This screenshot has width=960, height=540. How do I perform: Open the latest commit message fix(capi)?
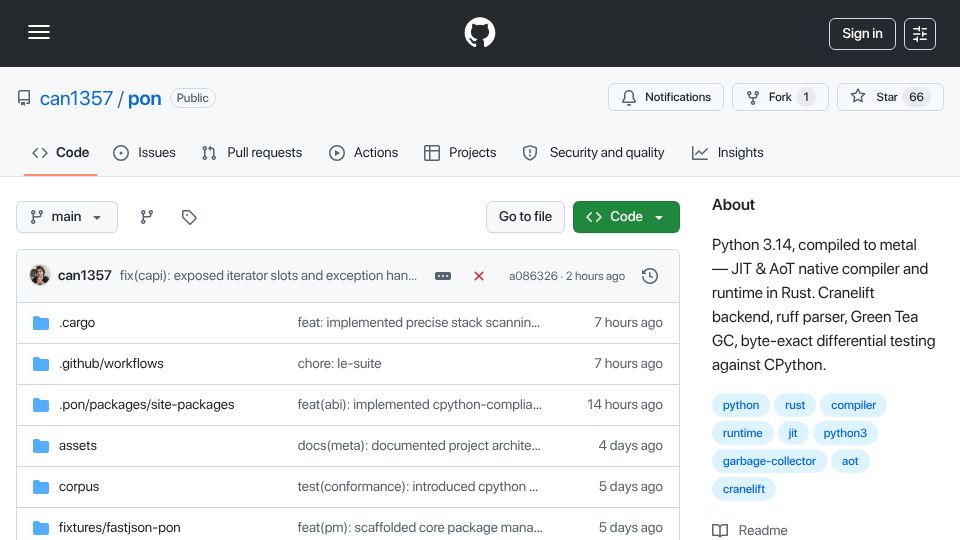pos(268,276)
